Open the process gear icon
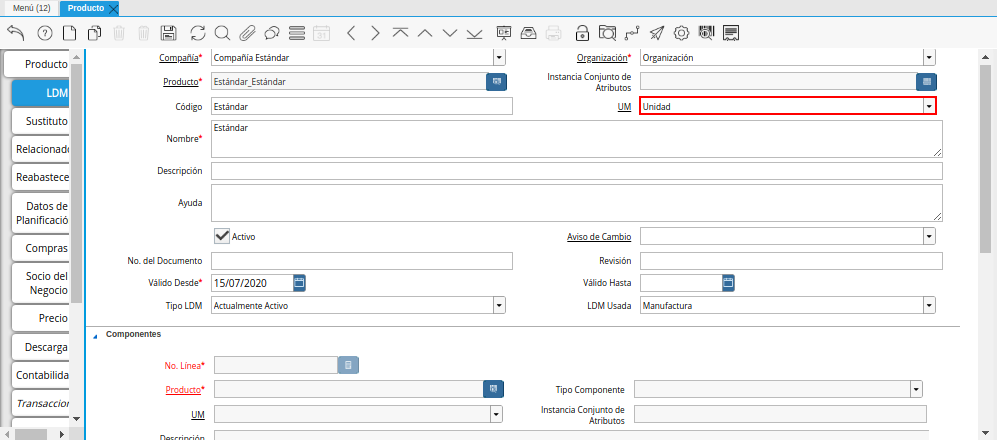 point(682,33)
